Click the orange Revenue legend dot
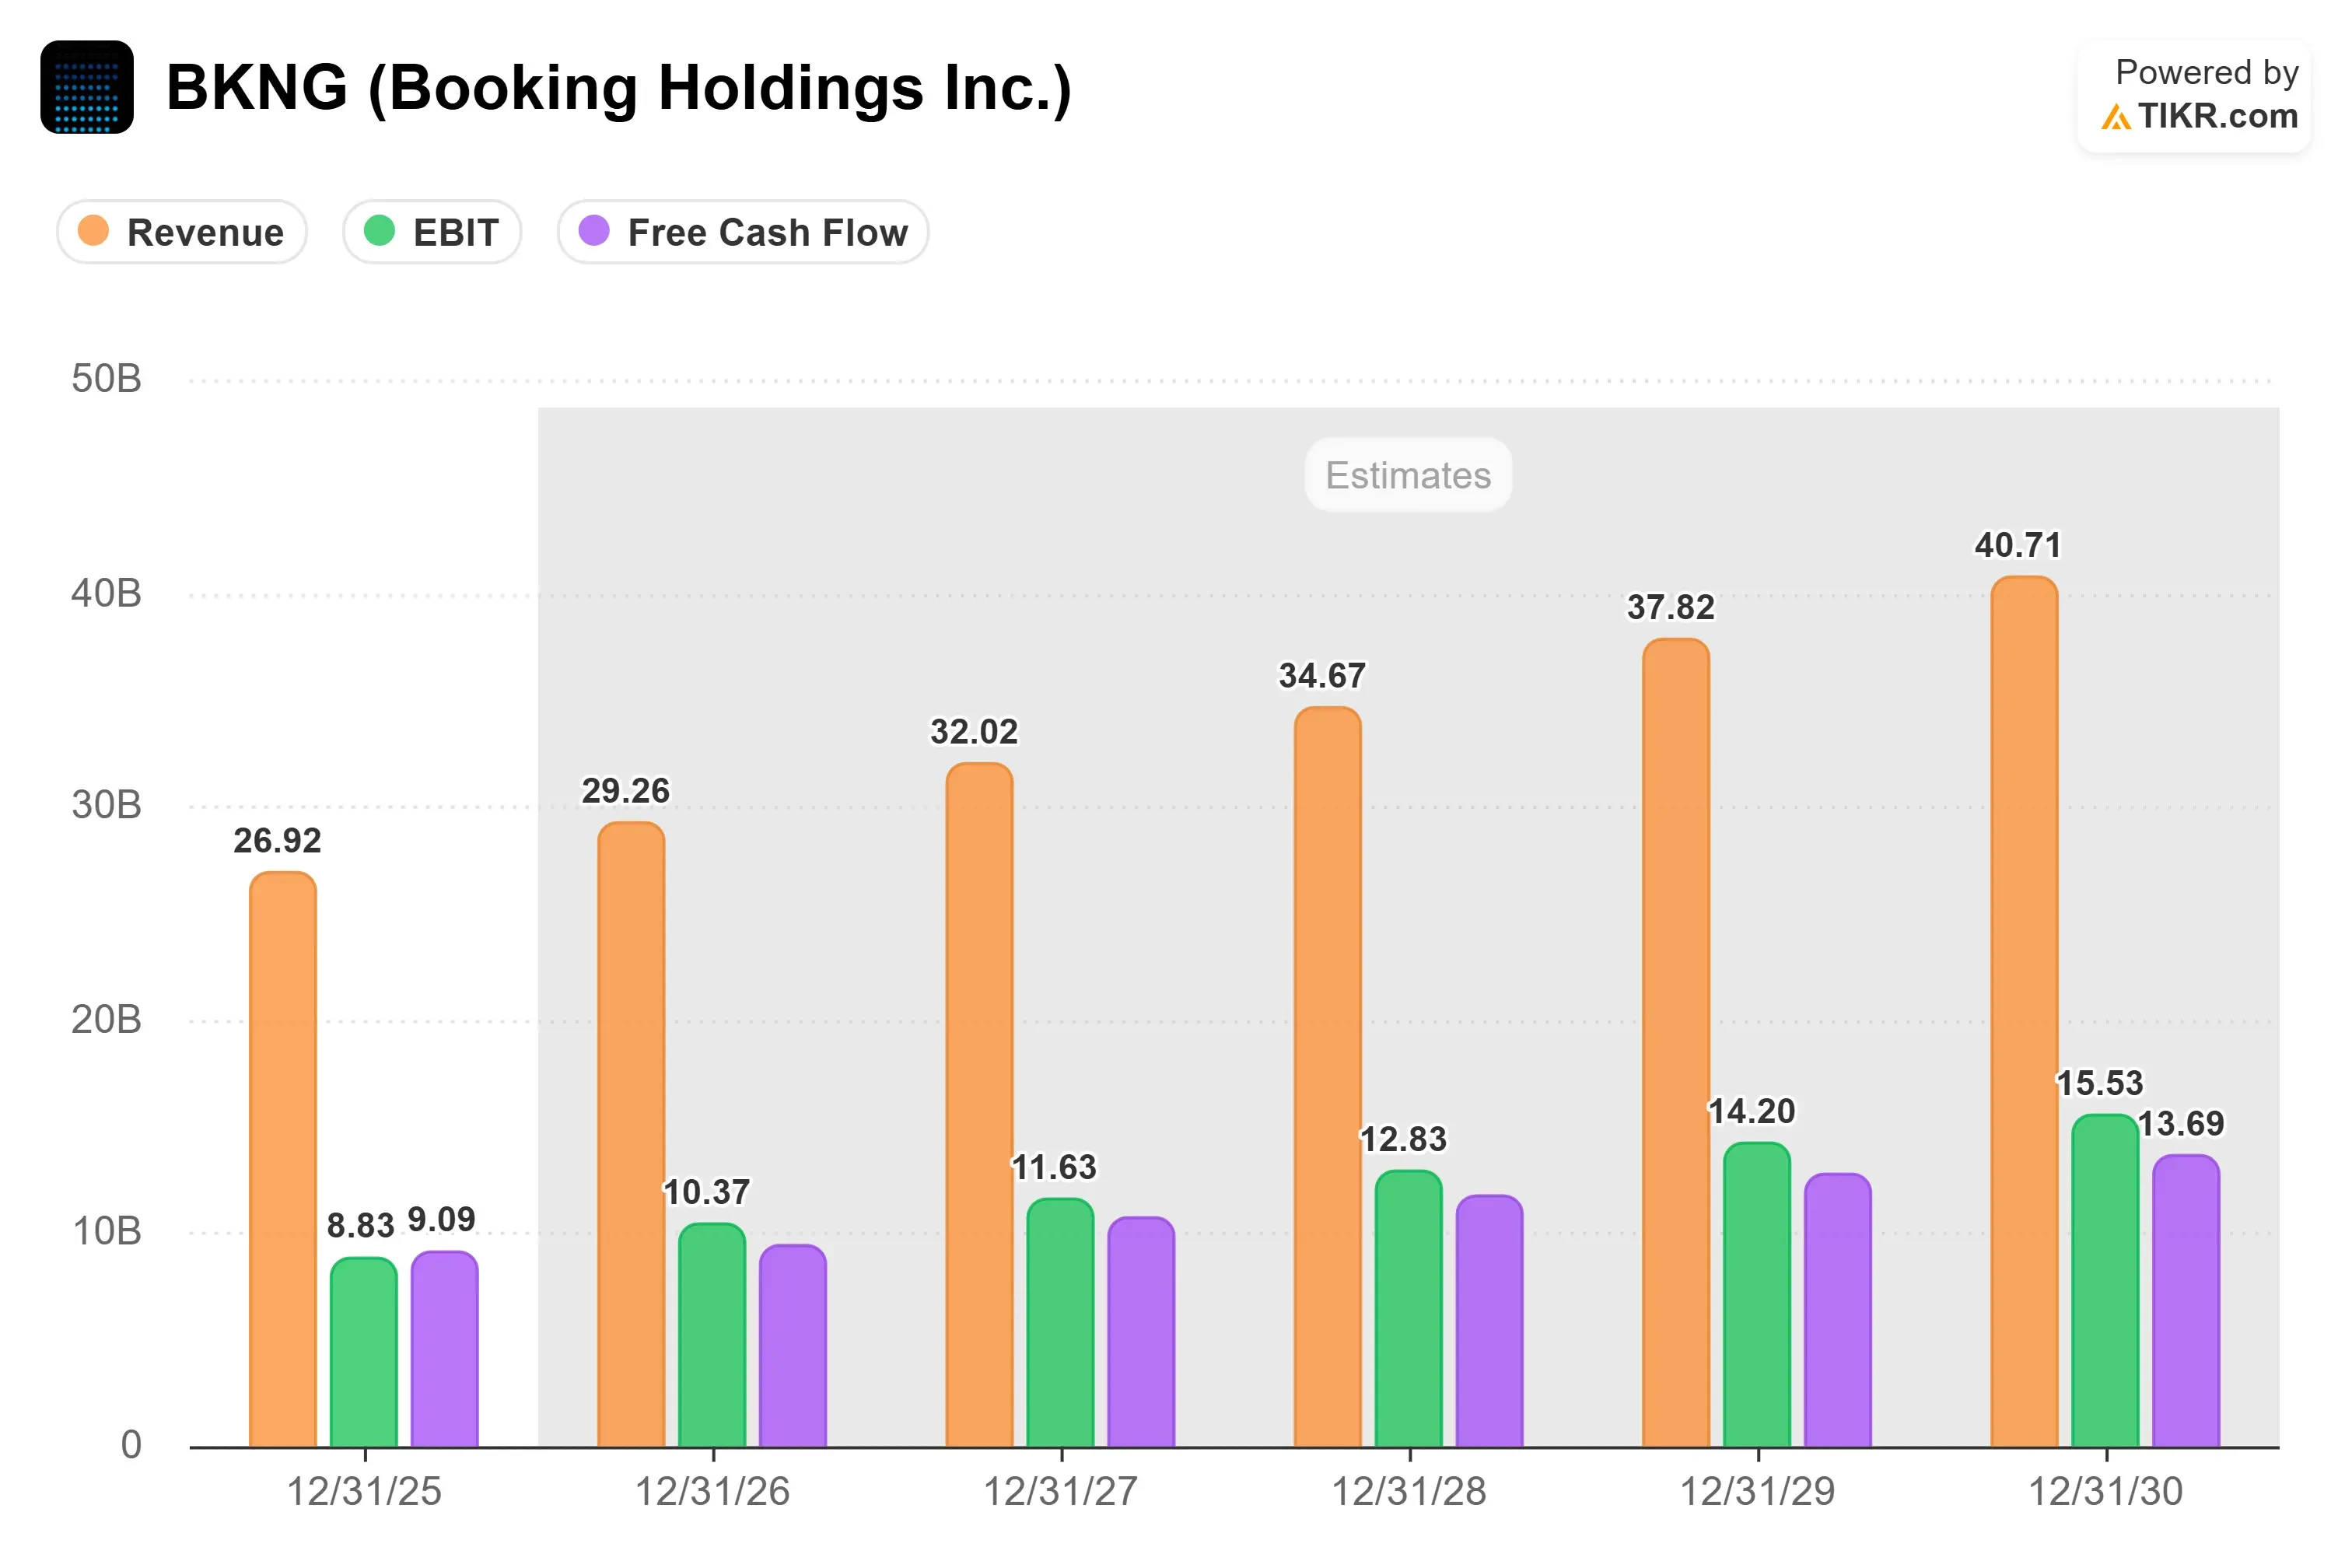The width and height of the screenshot is (2352, 1568). tap(93, 231)
